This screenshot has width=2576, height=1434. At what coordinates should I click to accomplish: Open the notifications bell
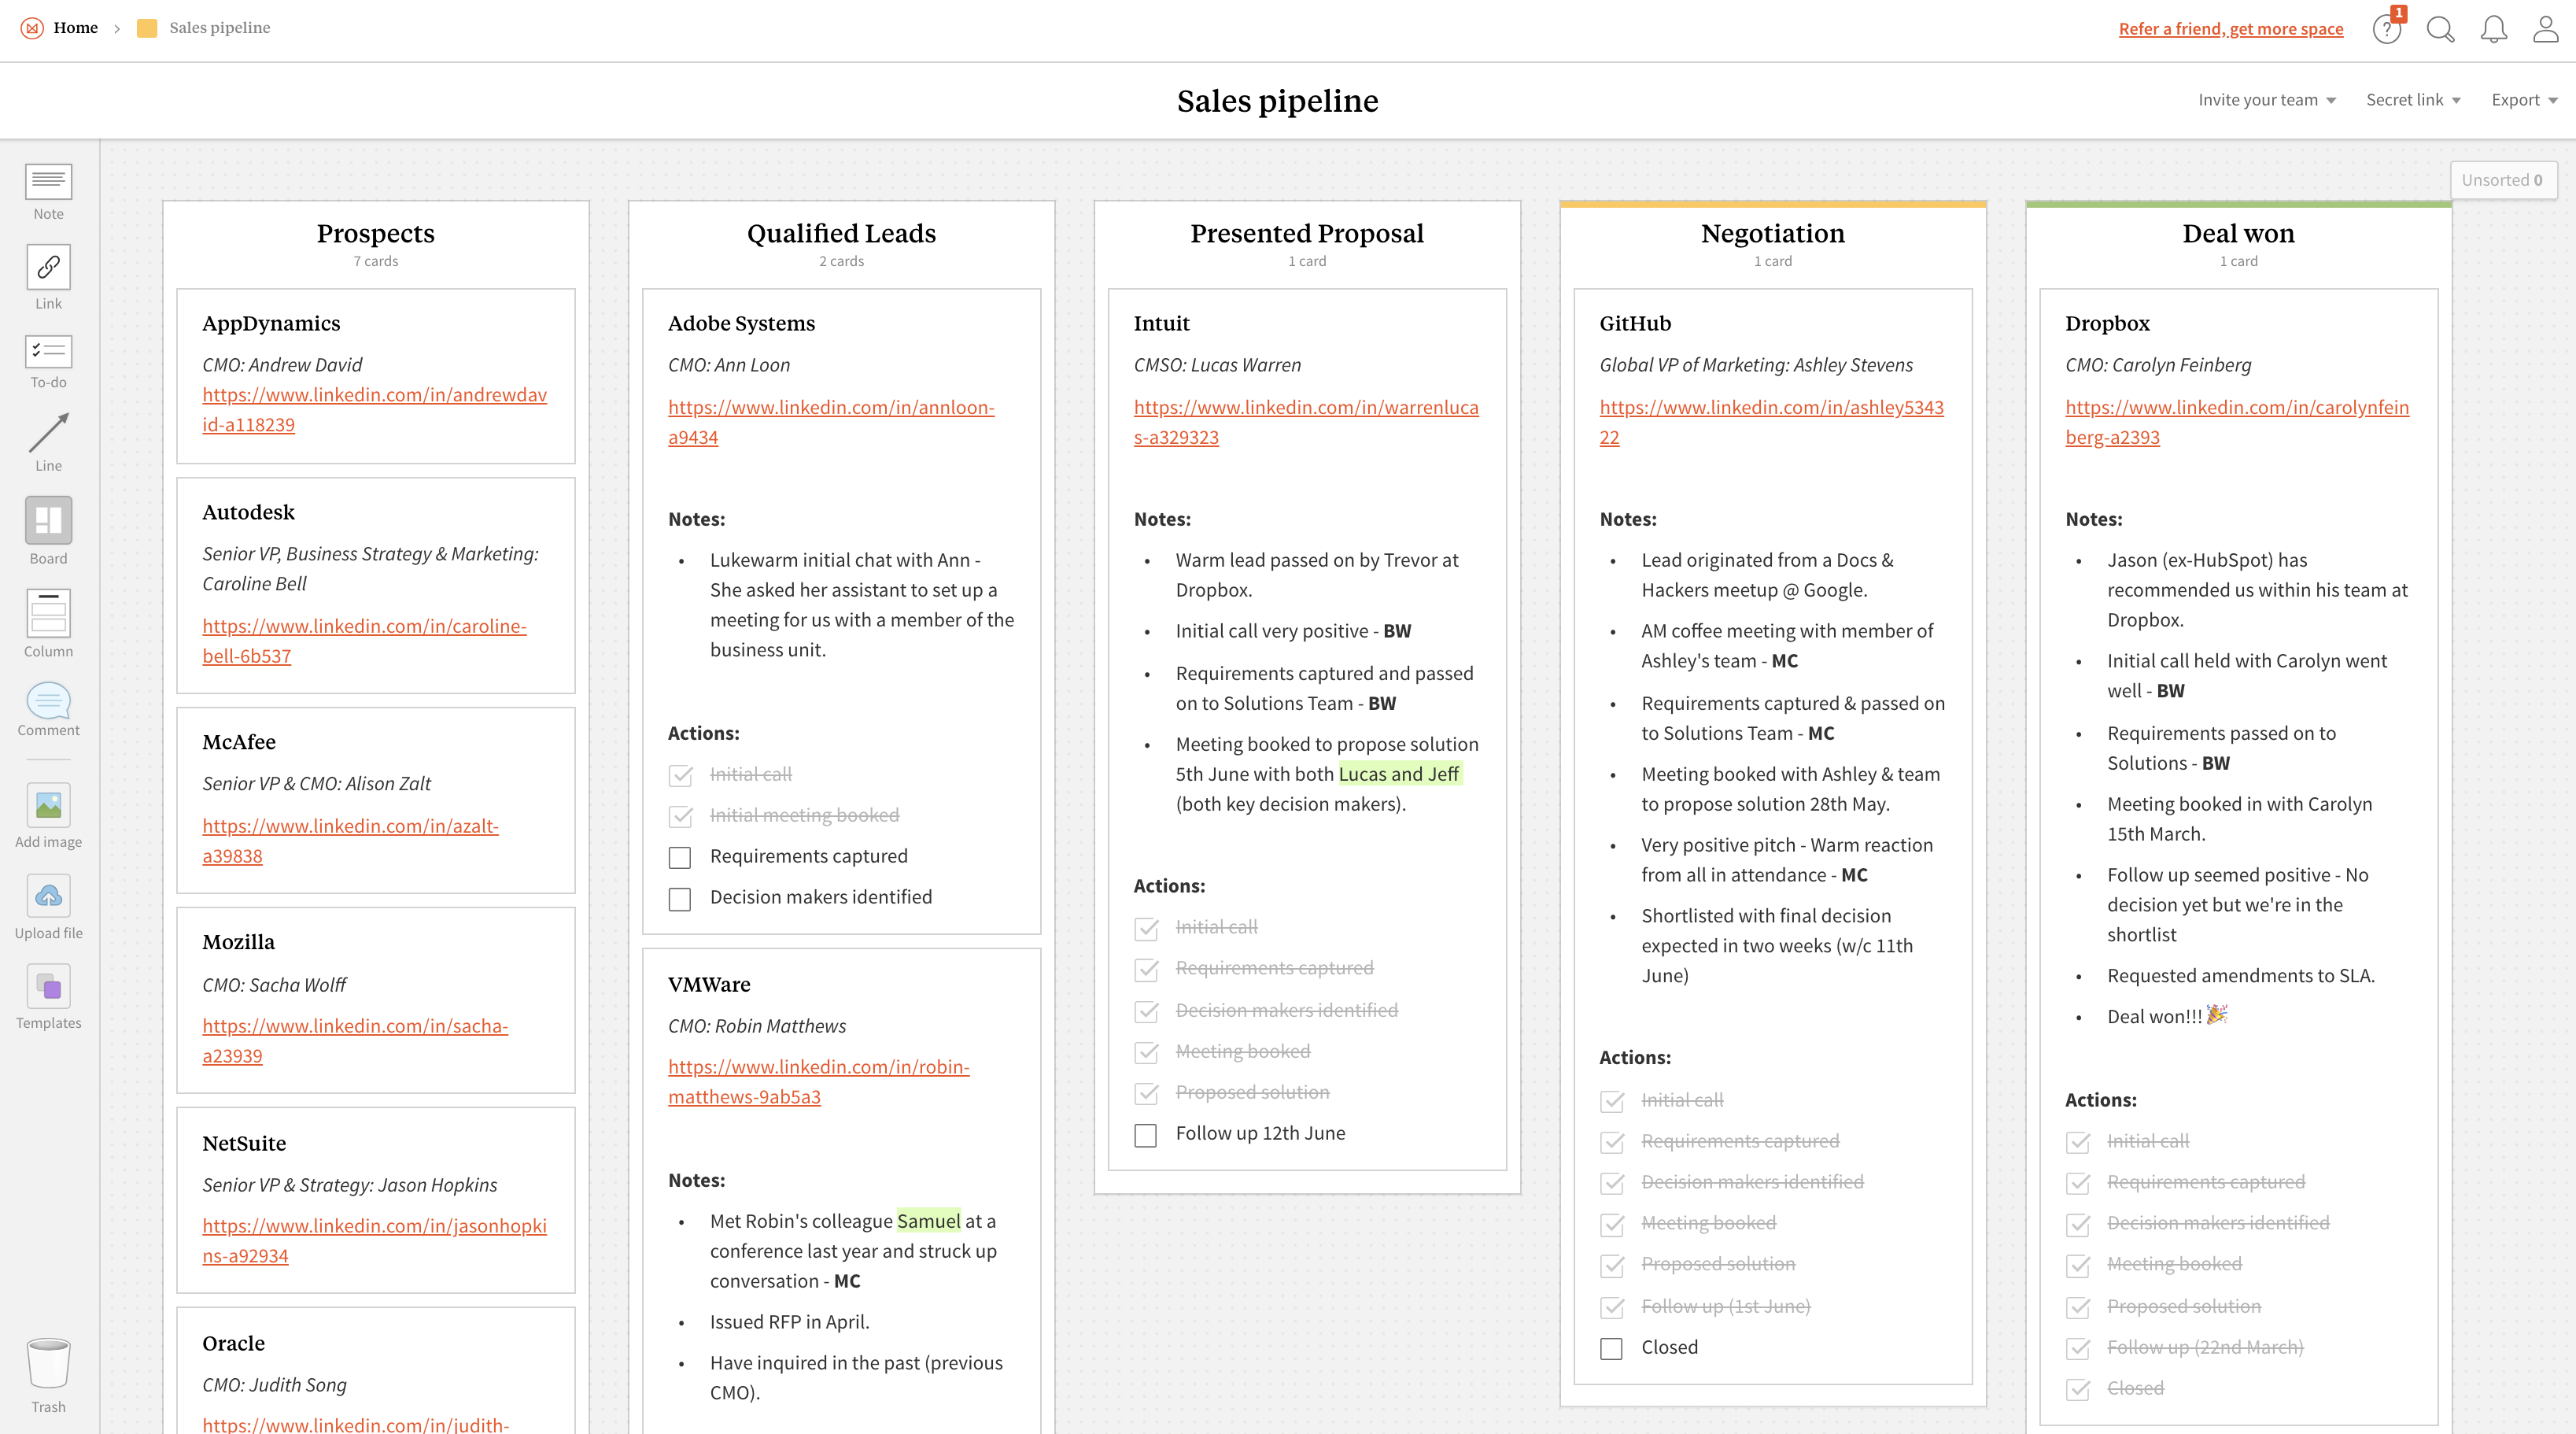pyautogui.click(x=2493, y=29)
